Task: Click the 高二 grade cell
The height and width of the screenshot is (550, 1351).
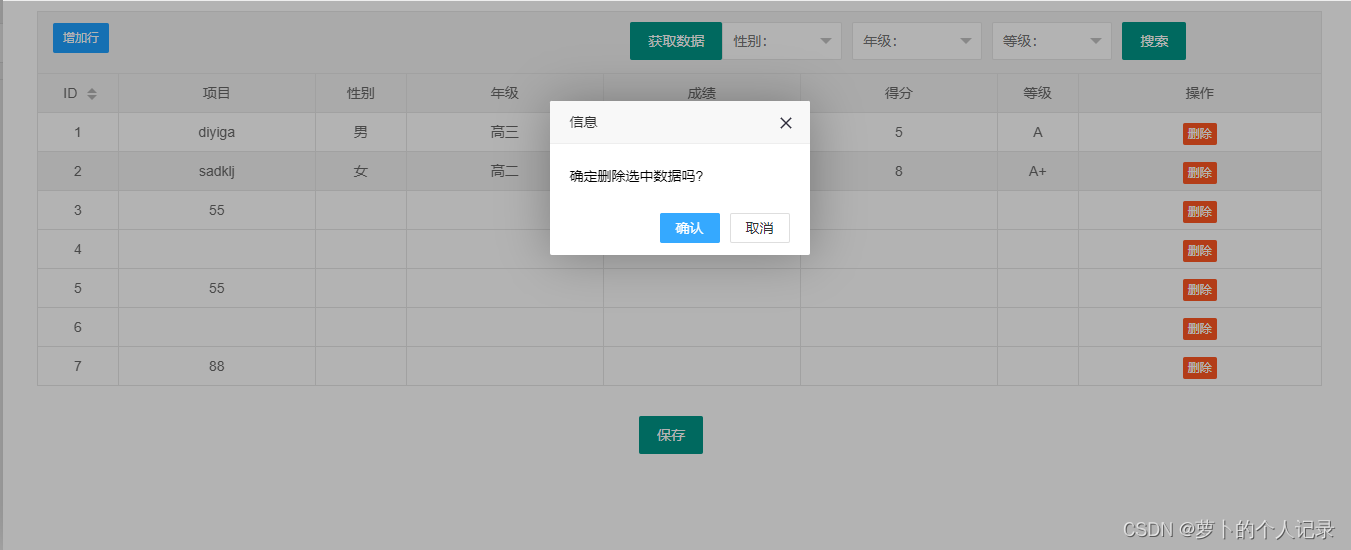Action: pos(505,171)
